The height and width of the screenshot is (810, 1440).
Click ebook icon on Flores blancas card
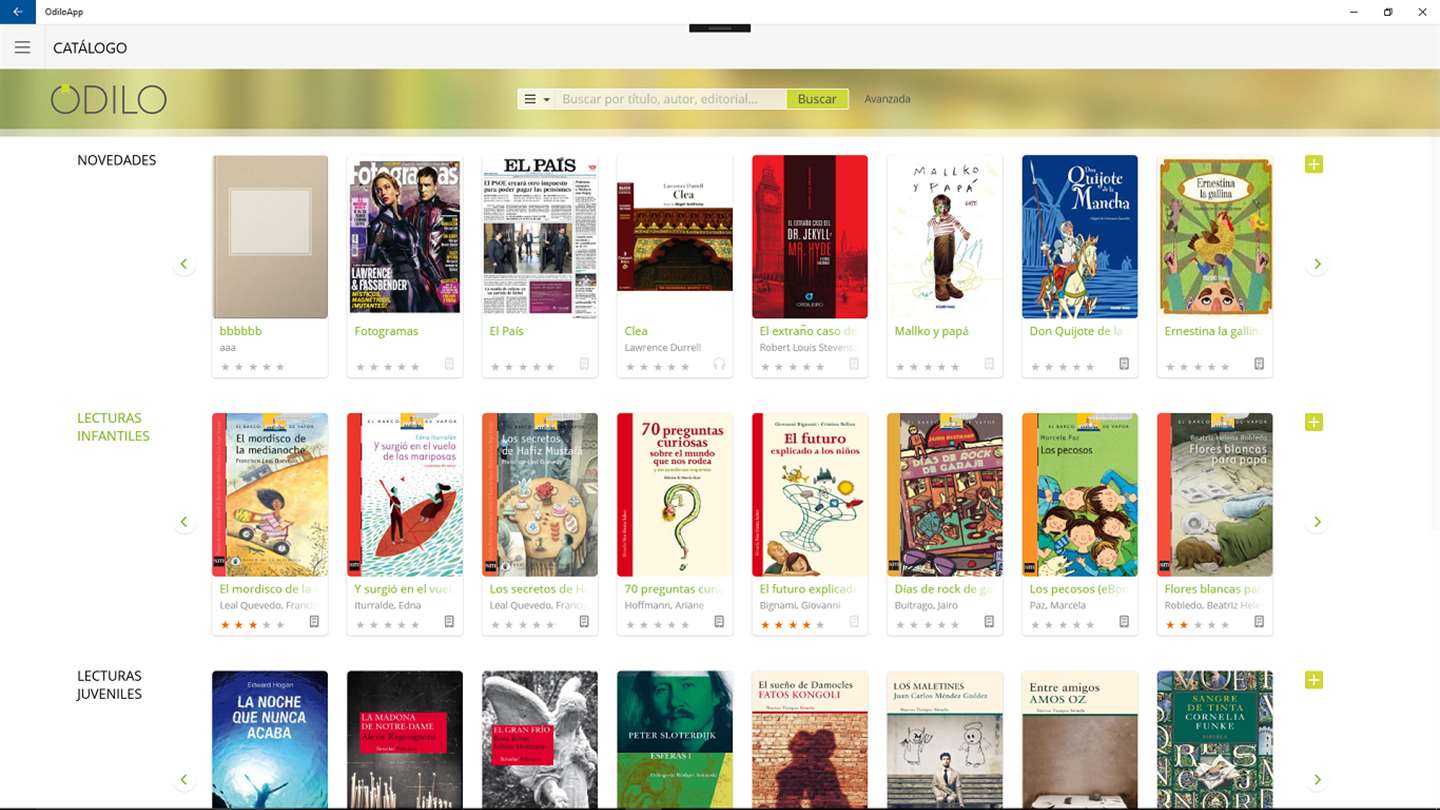pos(1259,622)
